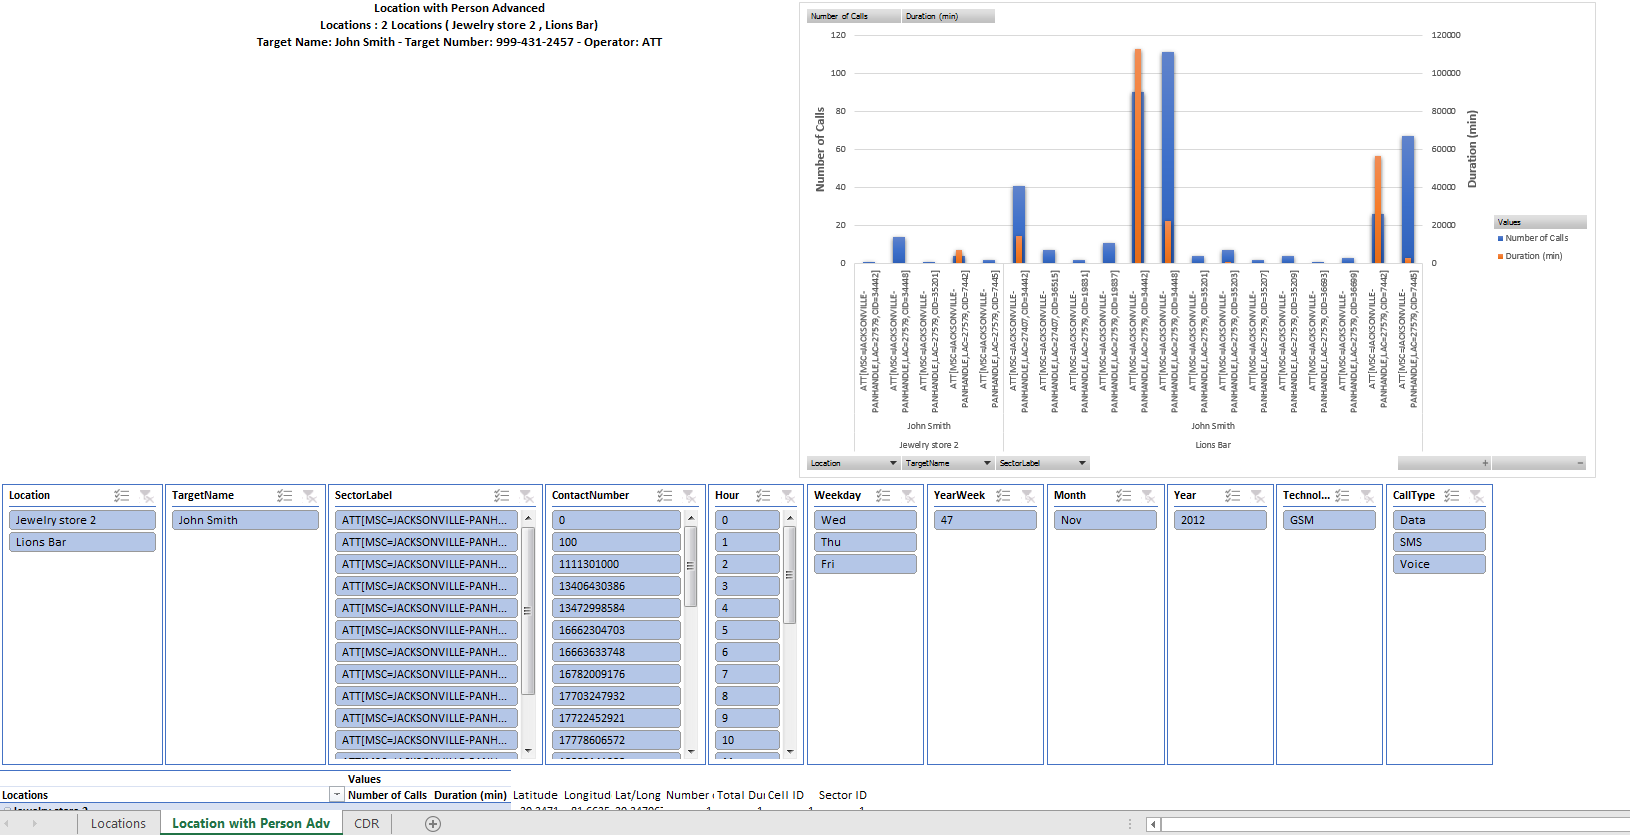Add a new sheet with the plus icon
This screenshot has width=1630, height=835.
point(433,824)
